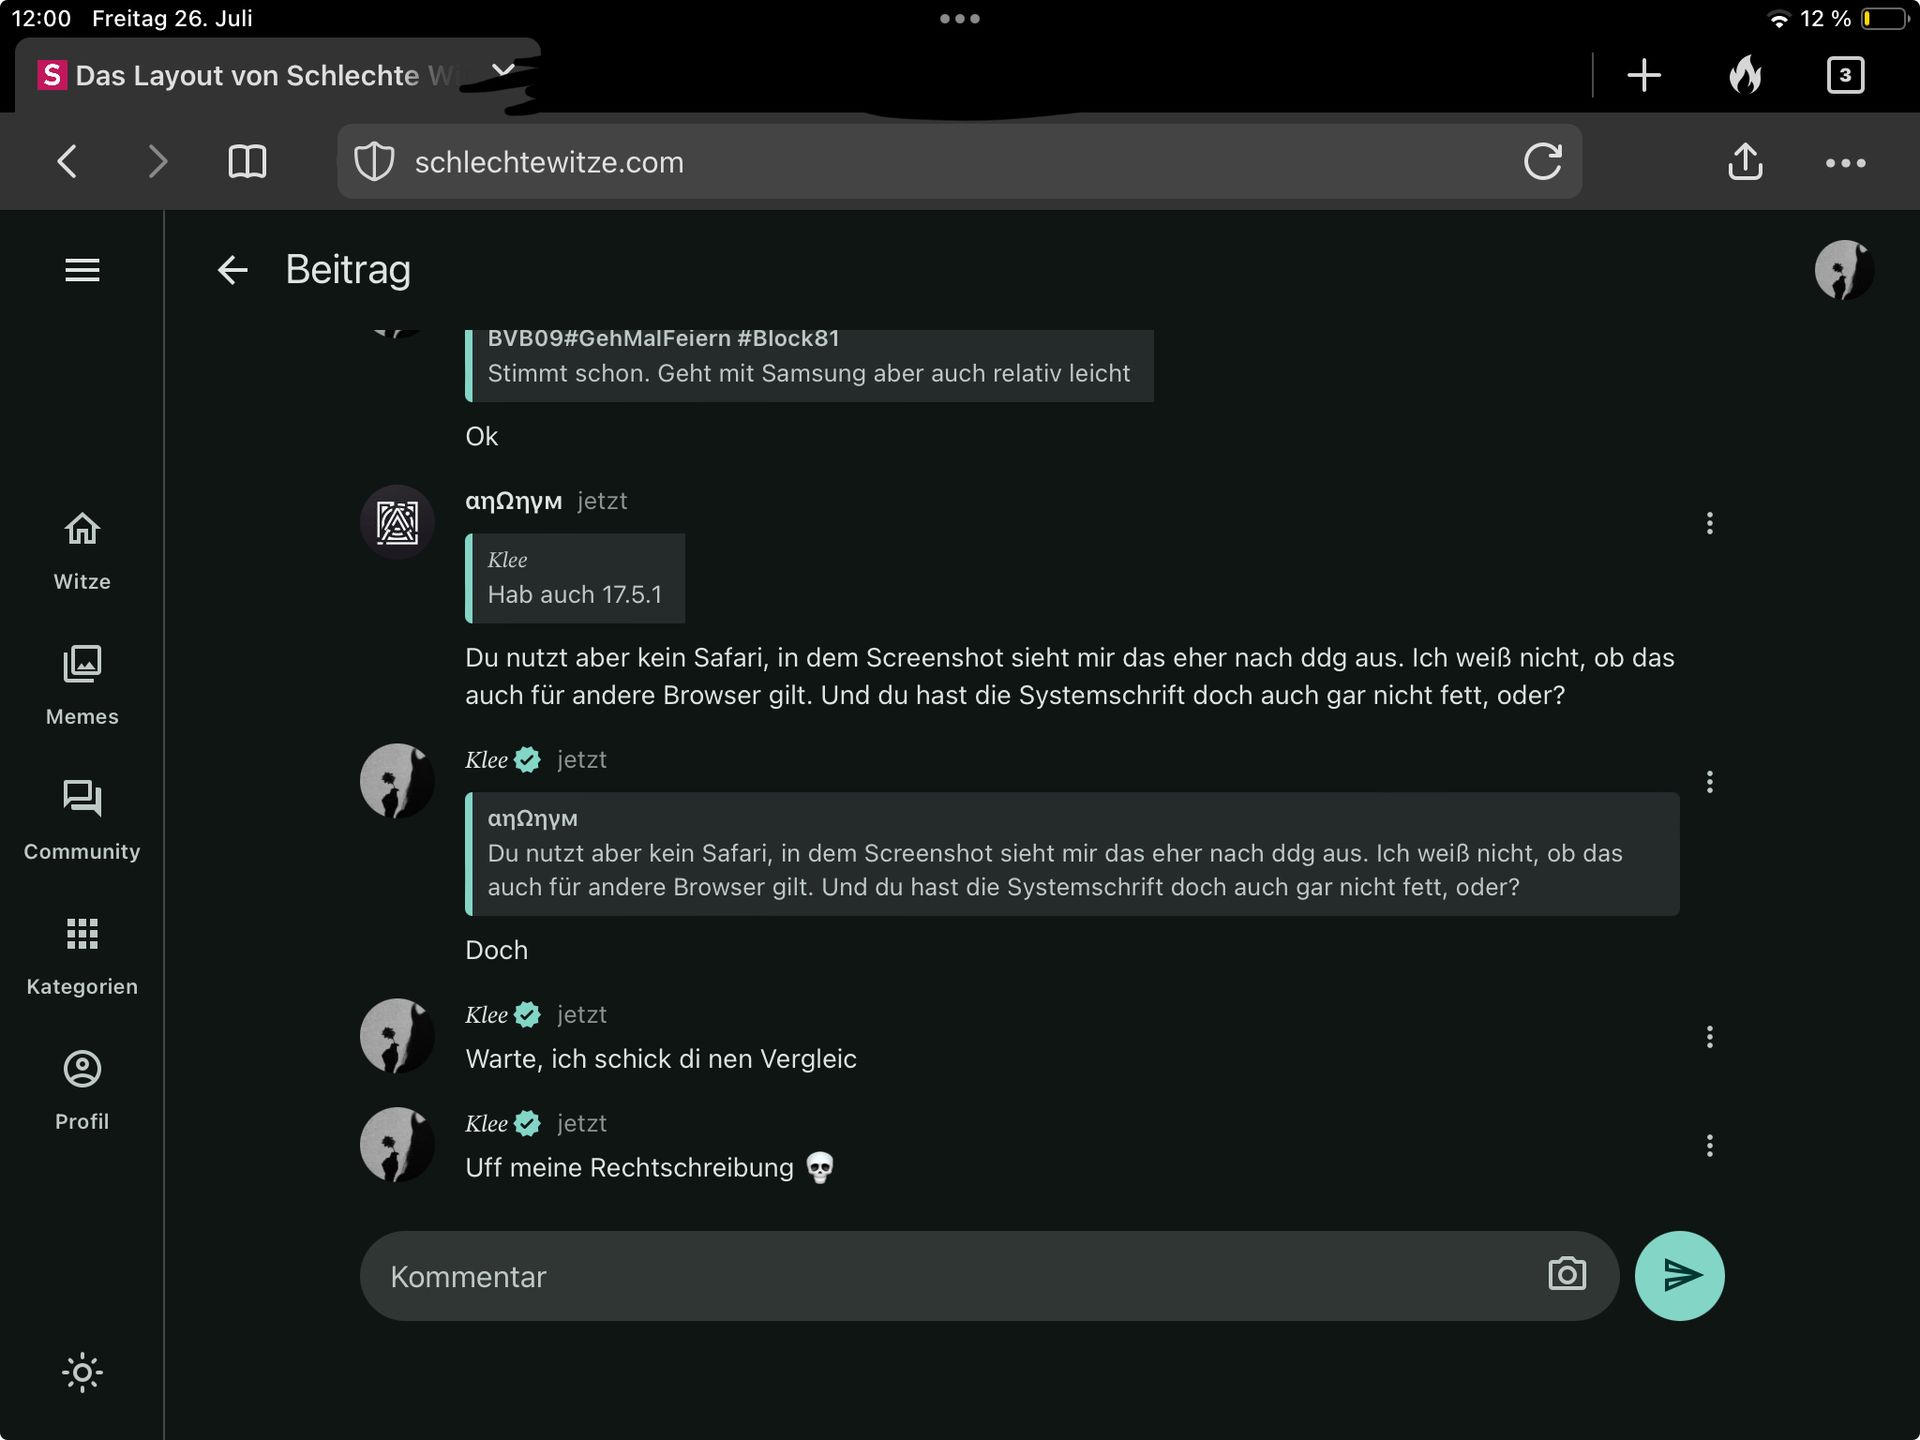Click the Kommentar input field
The height and width of the screenshot is (1440, 1920).
(950, 1276)
